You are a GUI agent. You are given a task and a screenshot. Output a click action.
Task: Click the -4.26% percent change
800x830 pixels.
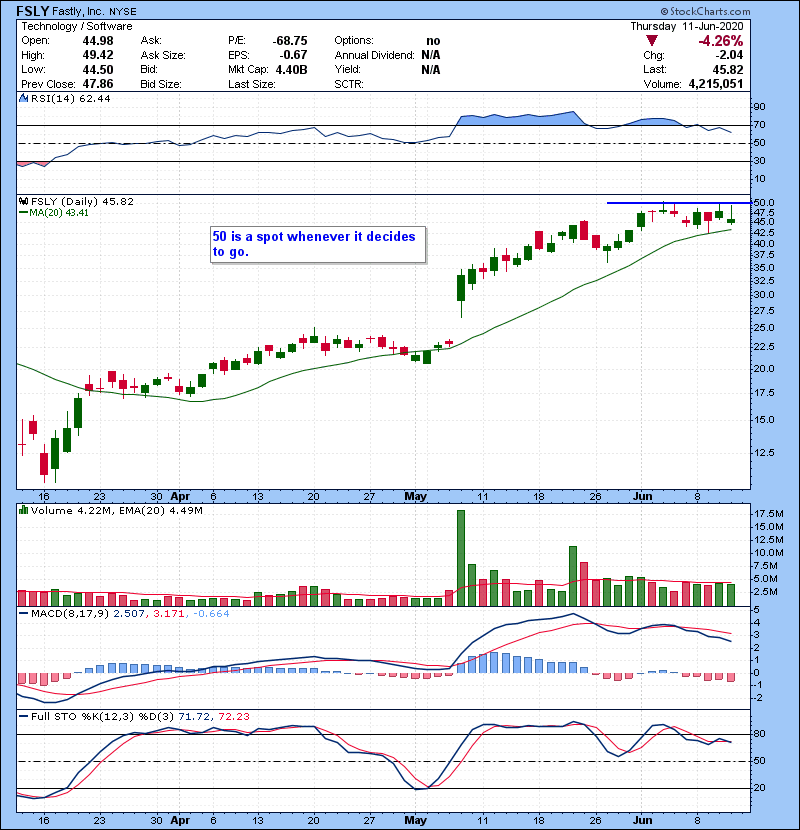pos(721,41)
